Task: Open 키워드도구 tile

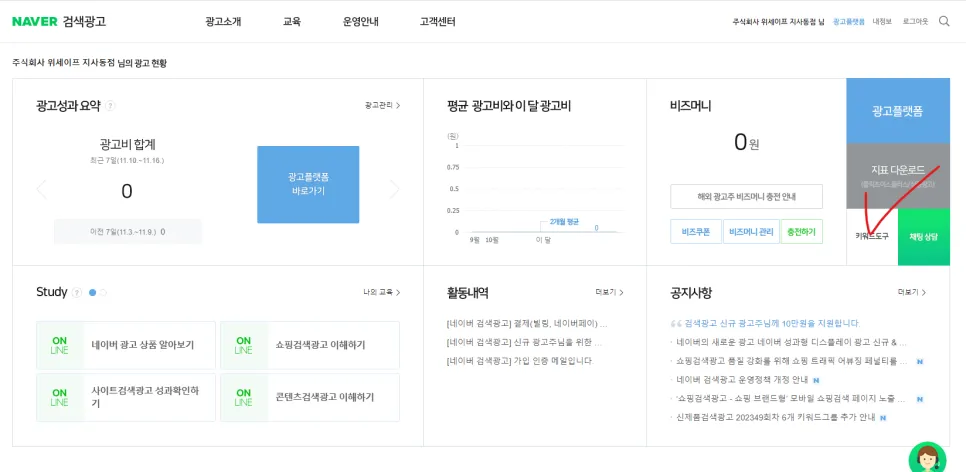Action: pyautogui.click(x=872, y=237)
